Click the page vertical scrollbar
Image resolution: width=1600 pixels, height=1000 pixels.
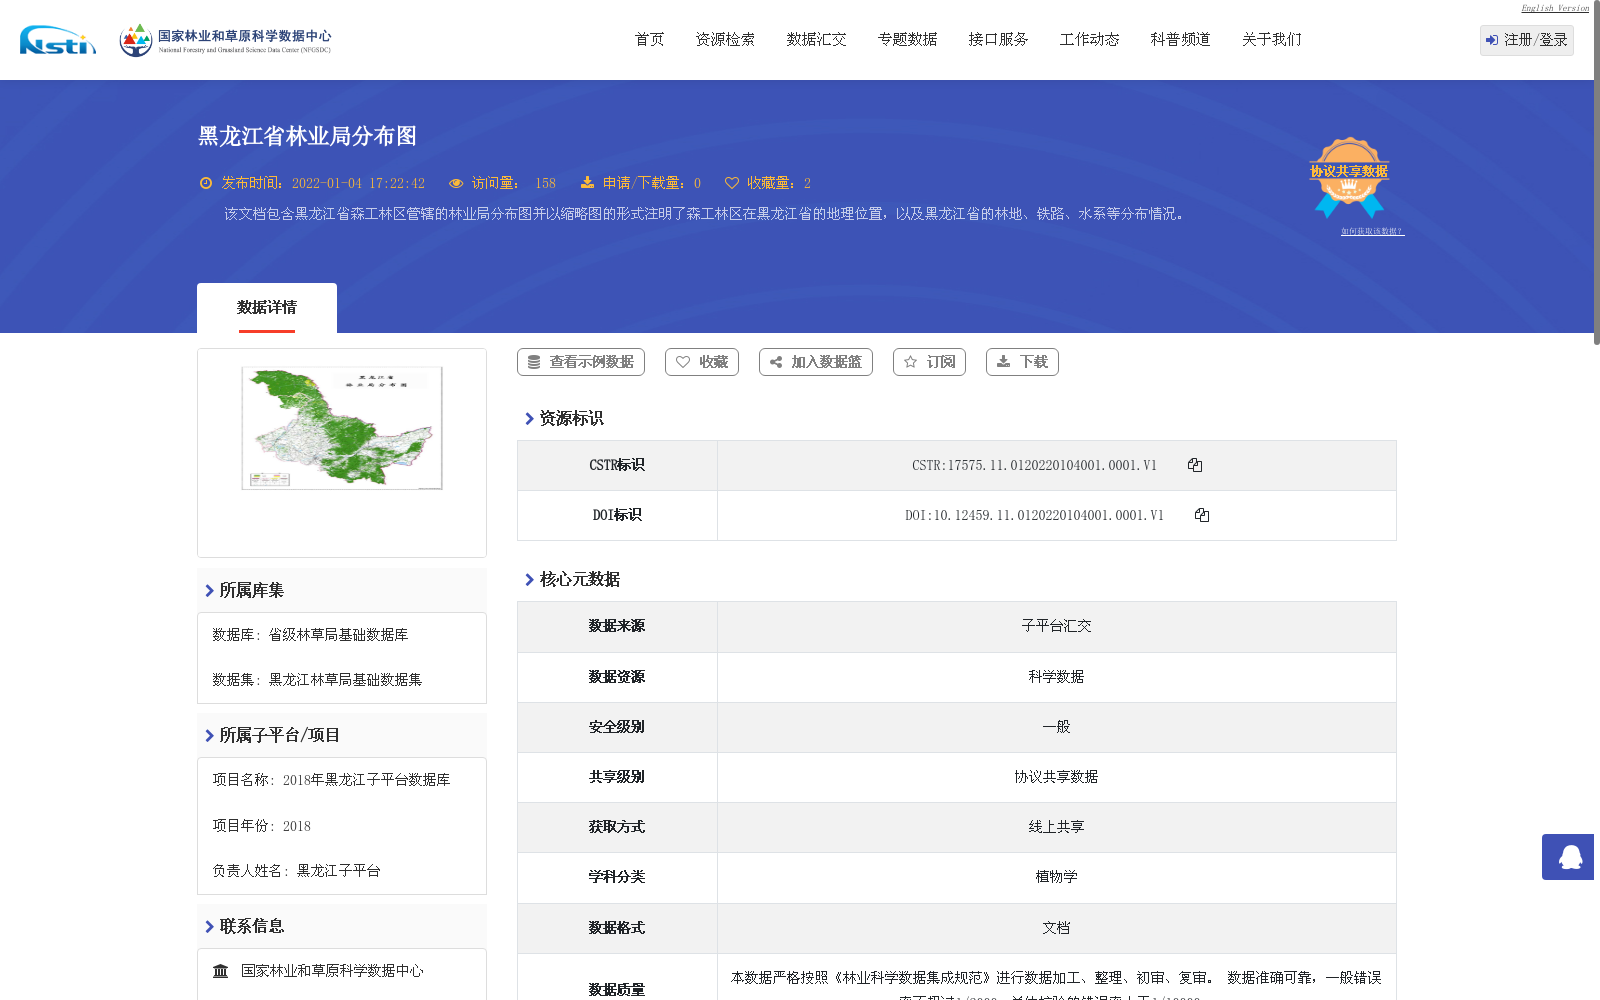pos(1597,172)
